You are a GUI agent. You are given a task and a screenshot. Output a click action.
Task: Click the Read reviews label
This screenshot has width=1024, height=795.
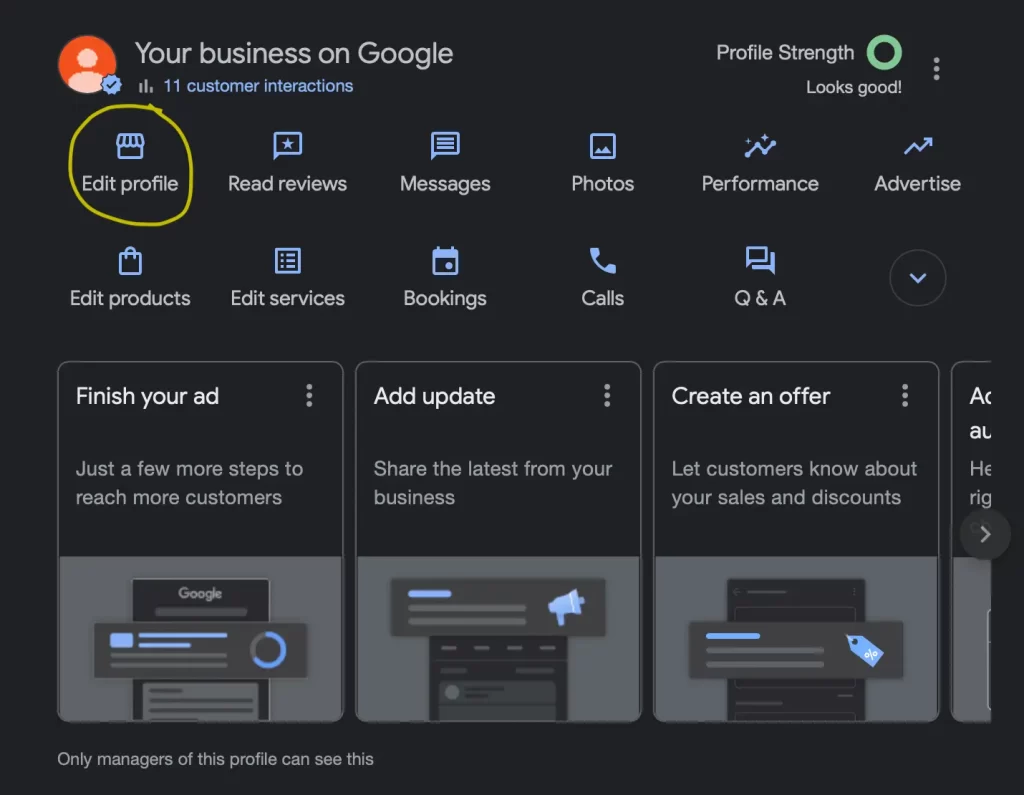[287, 184]
